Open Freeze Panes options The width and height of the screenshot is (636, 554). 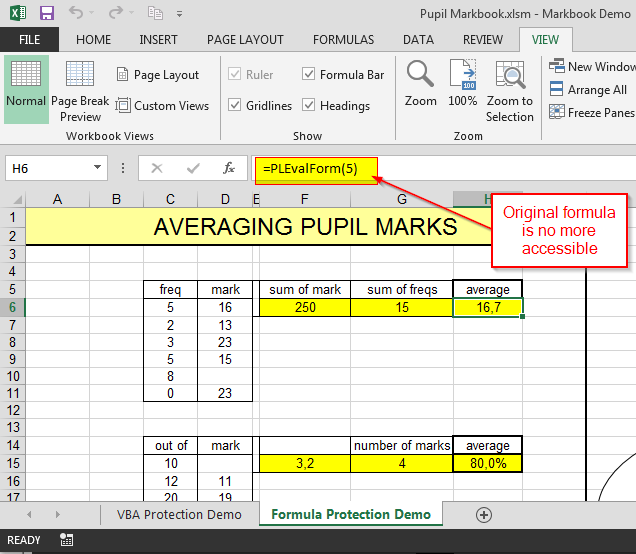[x=591, y=113]
